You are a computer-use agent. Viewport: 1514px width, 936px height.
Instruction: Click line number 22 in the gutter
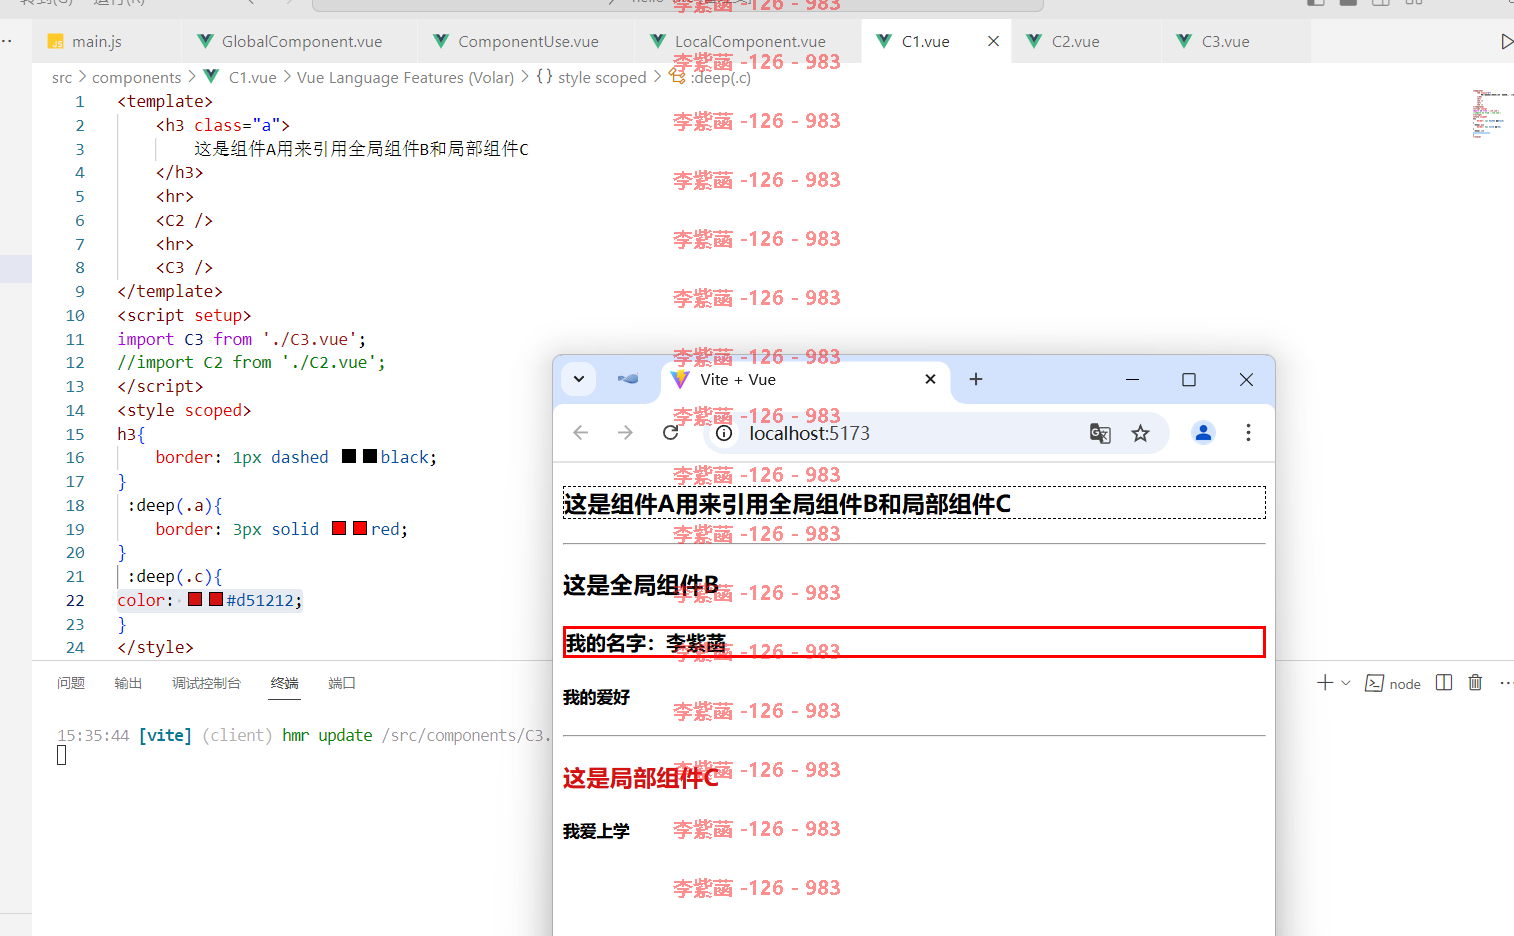(75, 600)
